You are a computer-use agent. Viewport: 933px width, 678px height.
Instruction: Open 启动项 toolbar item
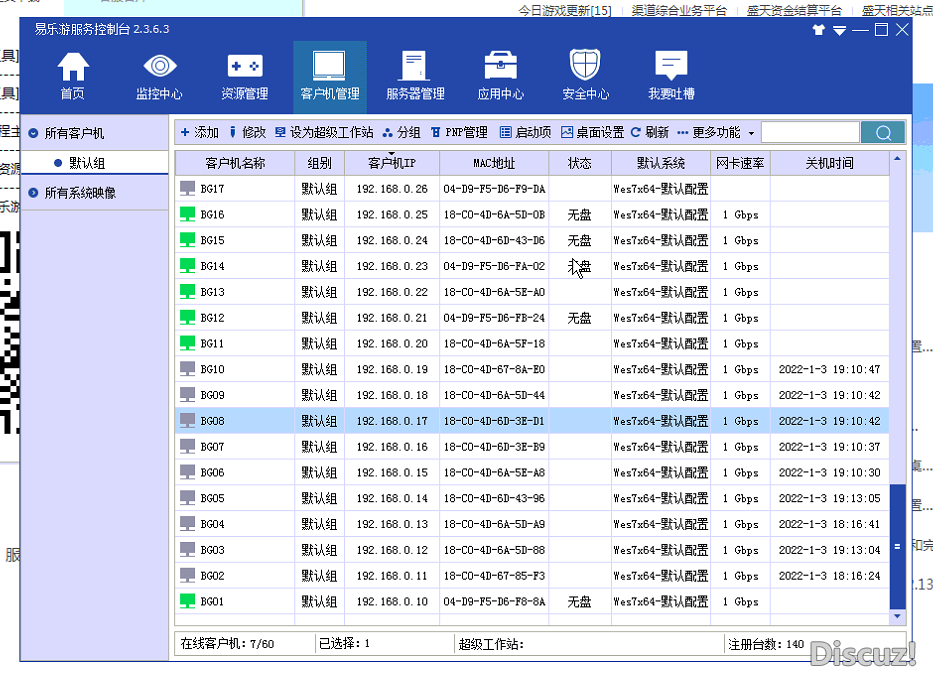point(525,132)
